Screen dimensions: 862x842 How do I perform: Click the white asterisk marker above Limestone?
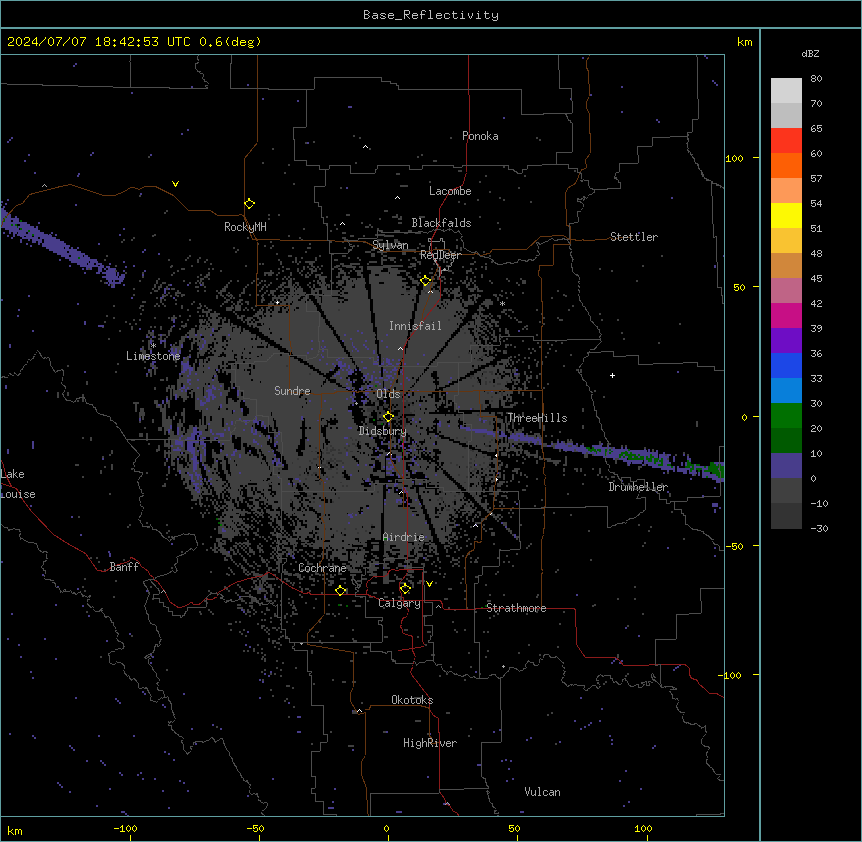[153, 345]
